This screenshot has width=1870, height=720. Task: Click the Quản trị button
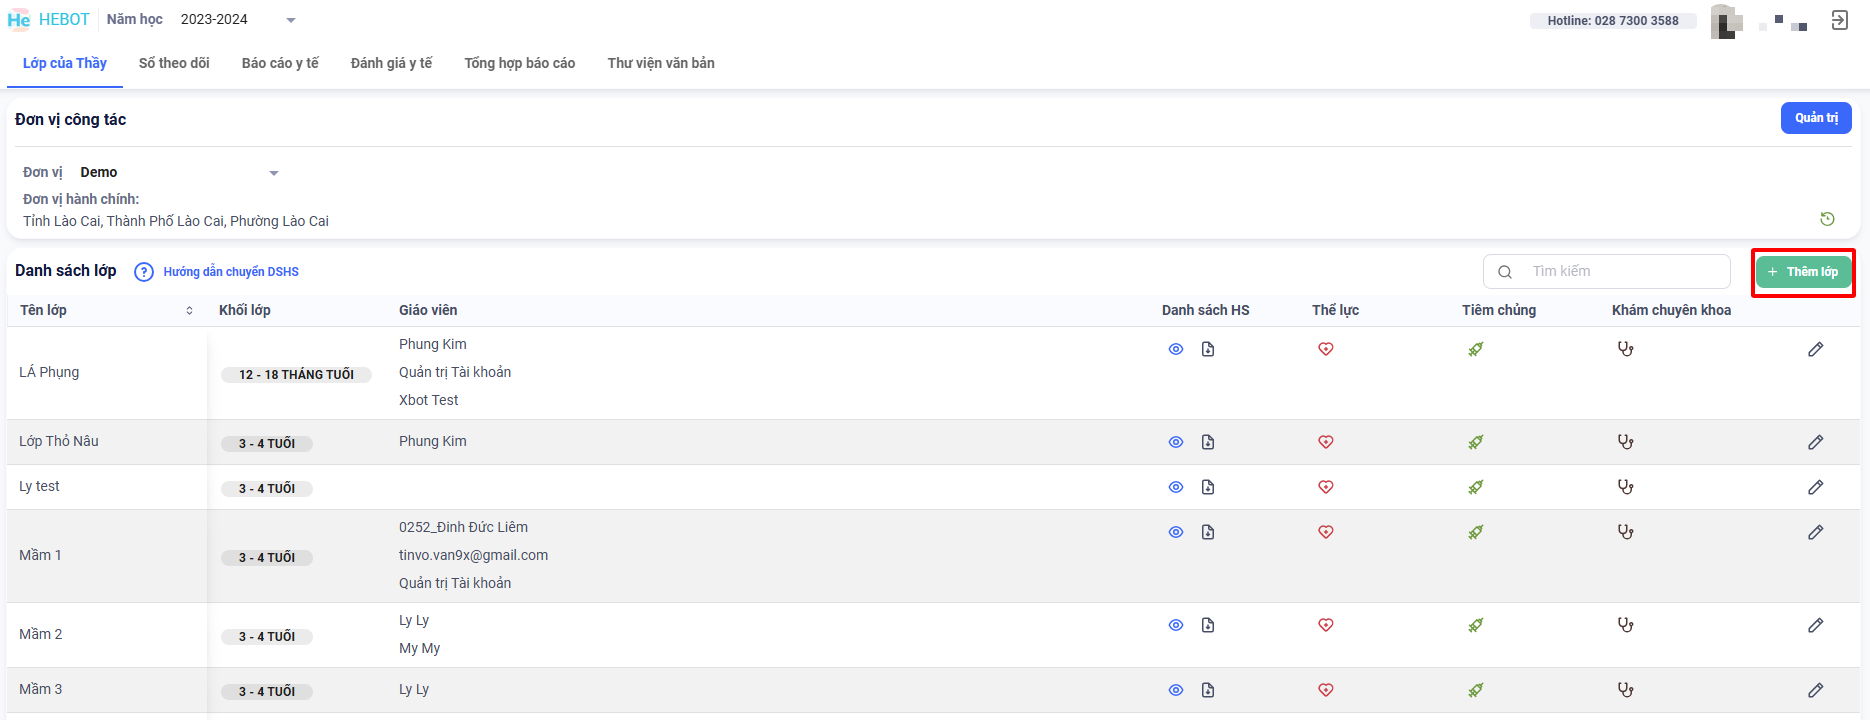(1815, 118)
